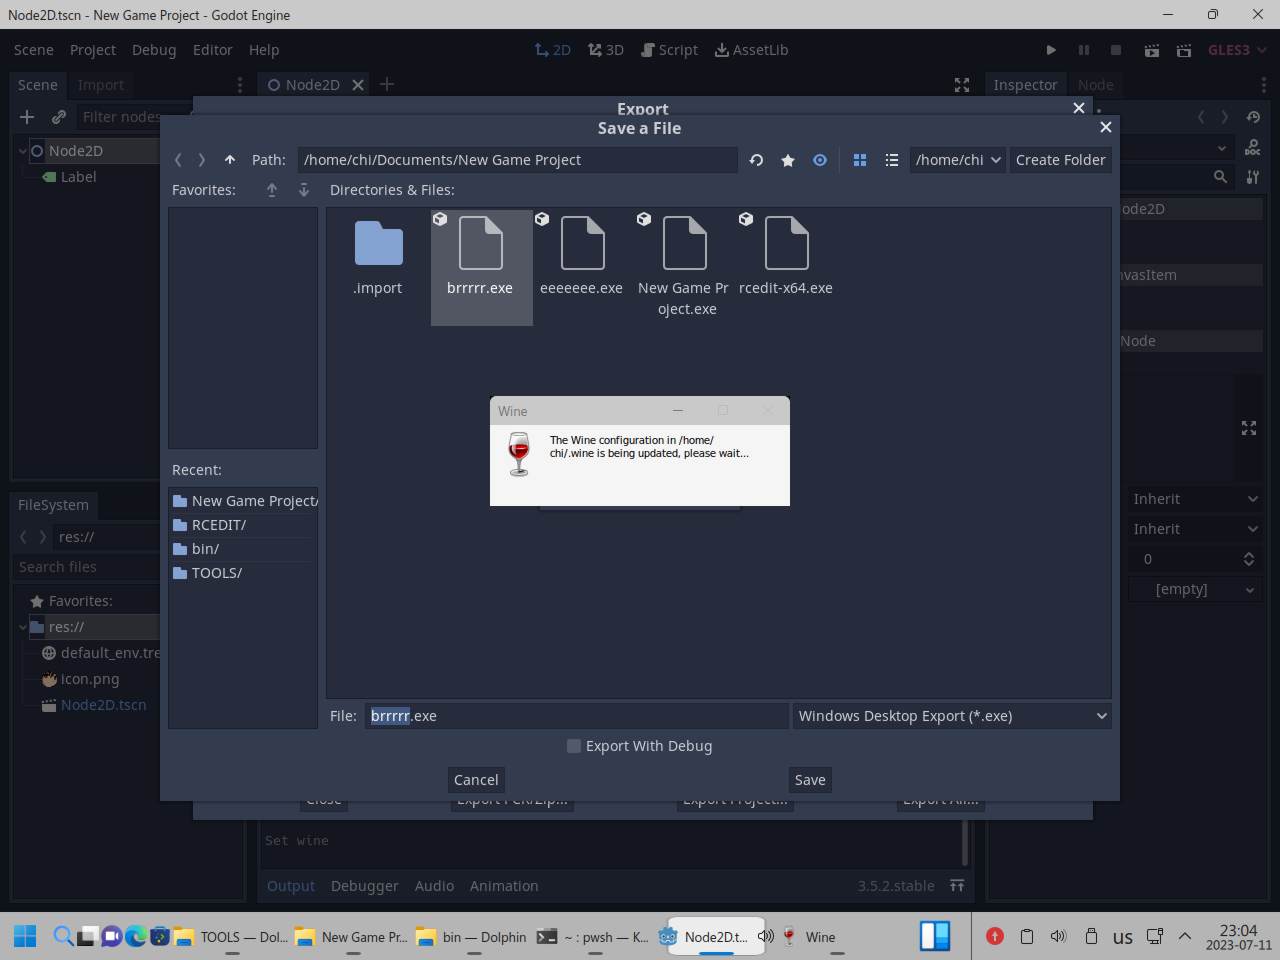Viewport: 1280px width, 960px height.
Task: Switch to the 2D workspace
Action: click(552, 50)
